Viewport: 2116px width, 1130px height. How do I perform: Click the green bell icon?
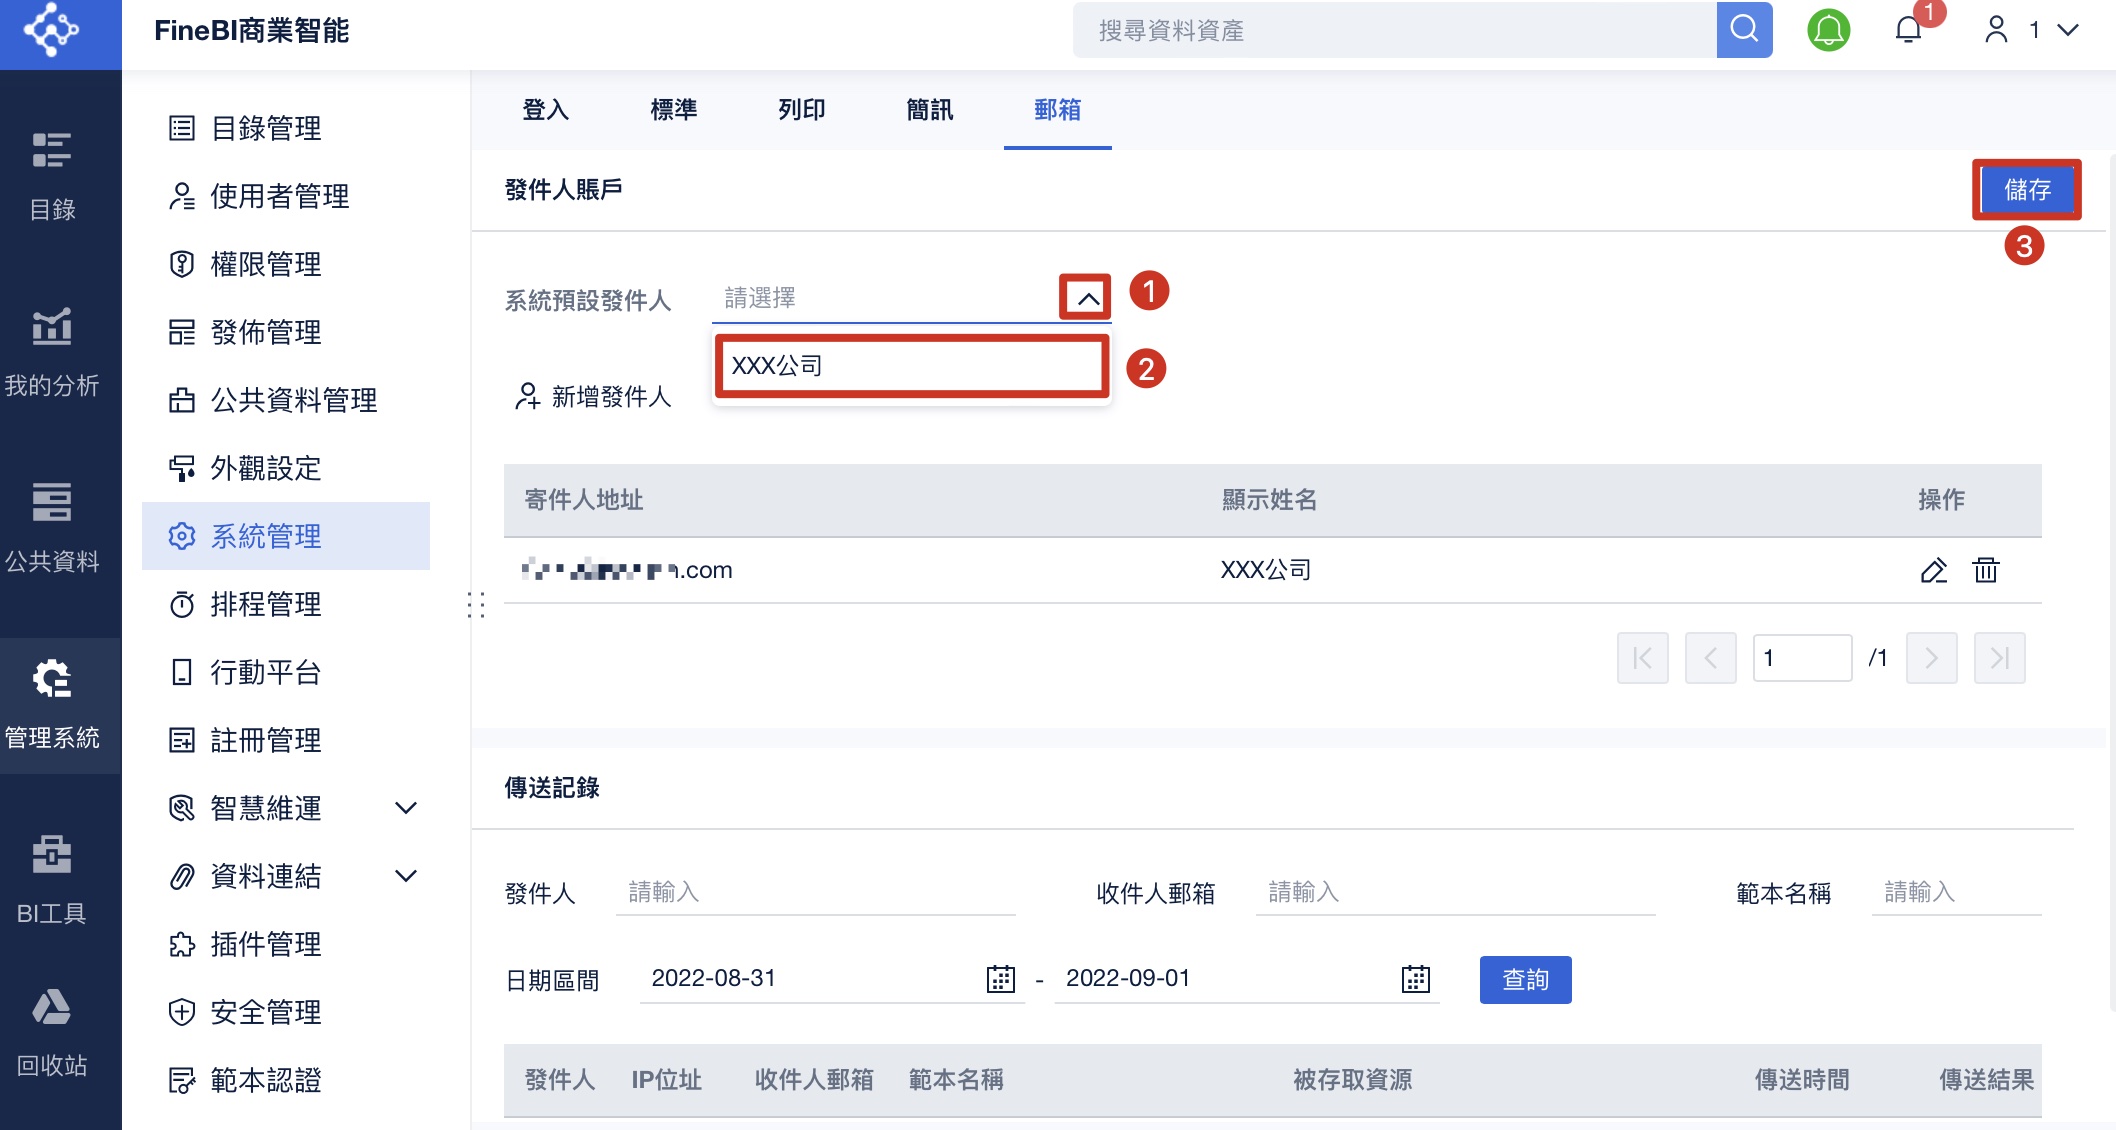click(x=1828, y=30)
